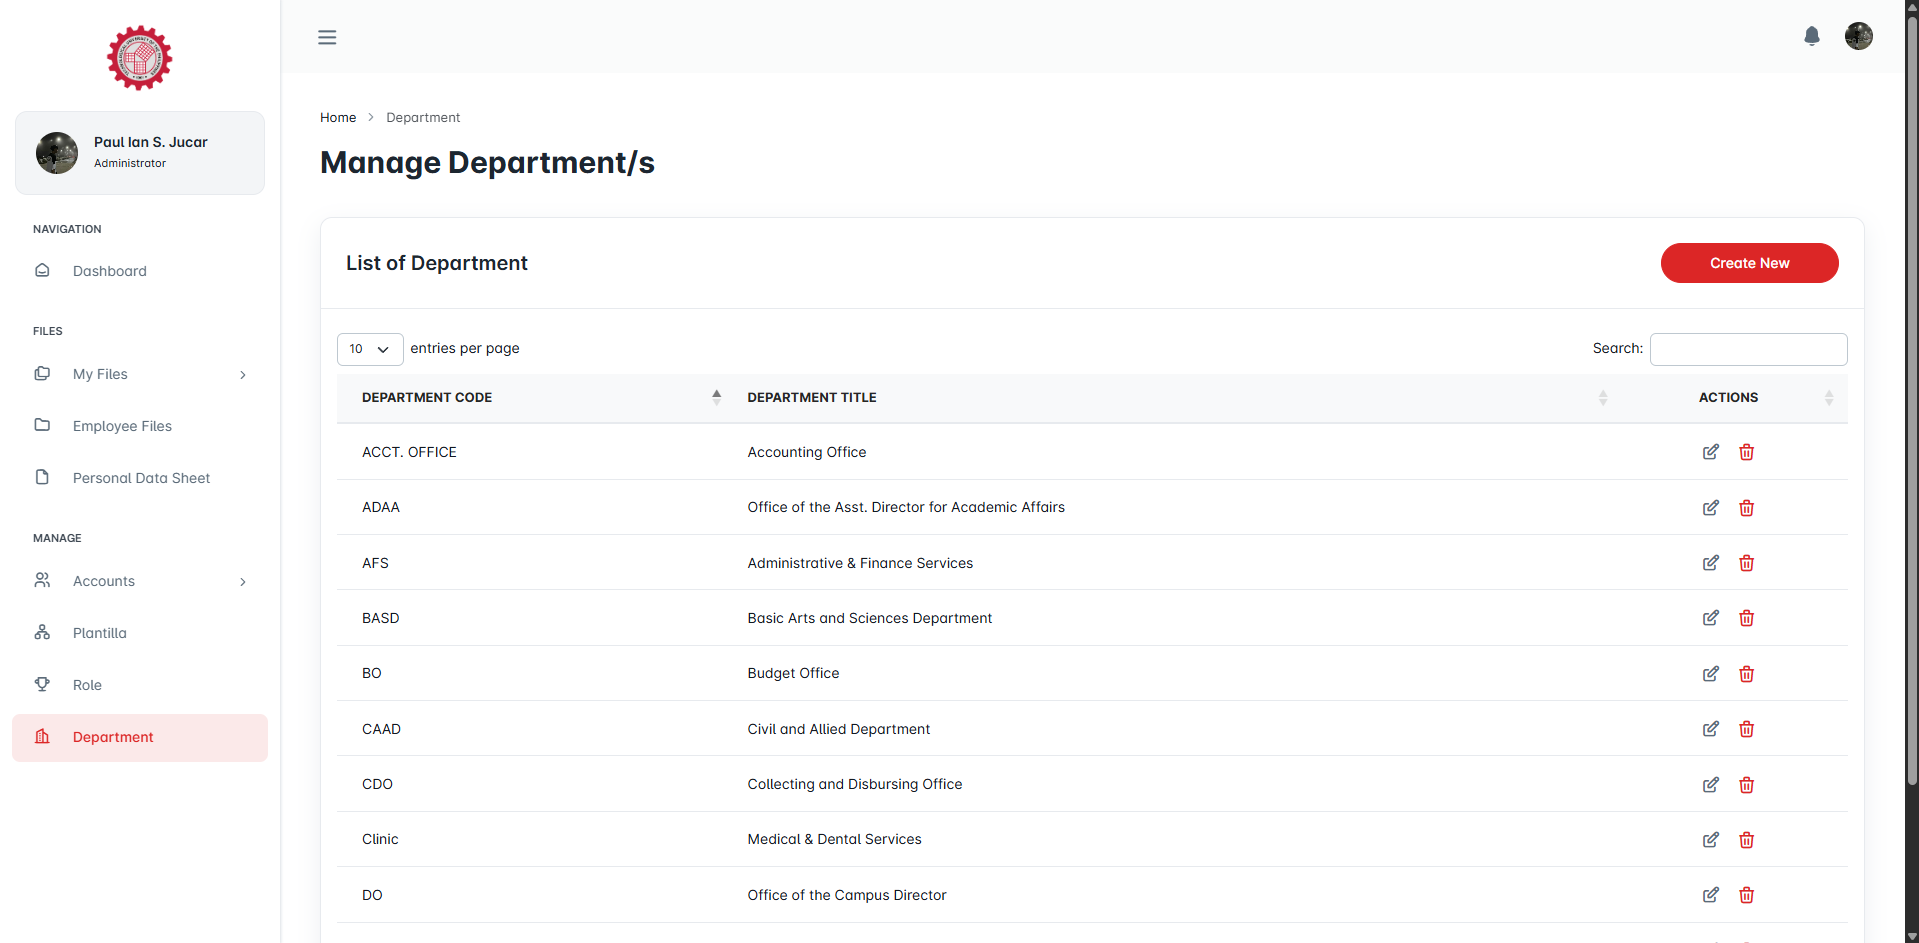Delete the ADAA department row

click(1746, 508)
